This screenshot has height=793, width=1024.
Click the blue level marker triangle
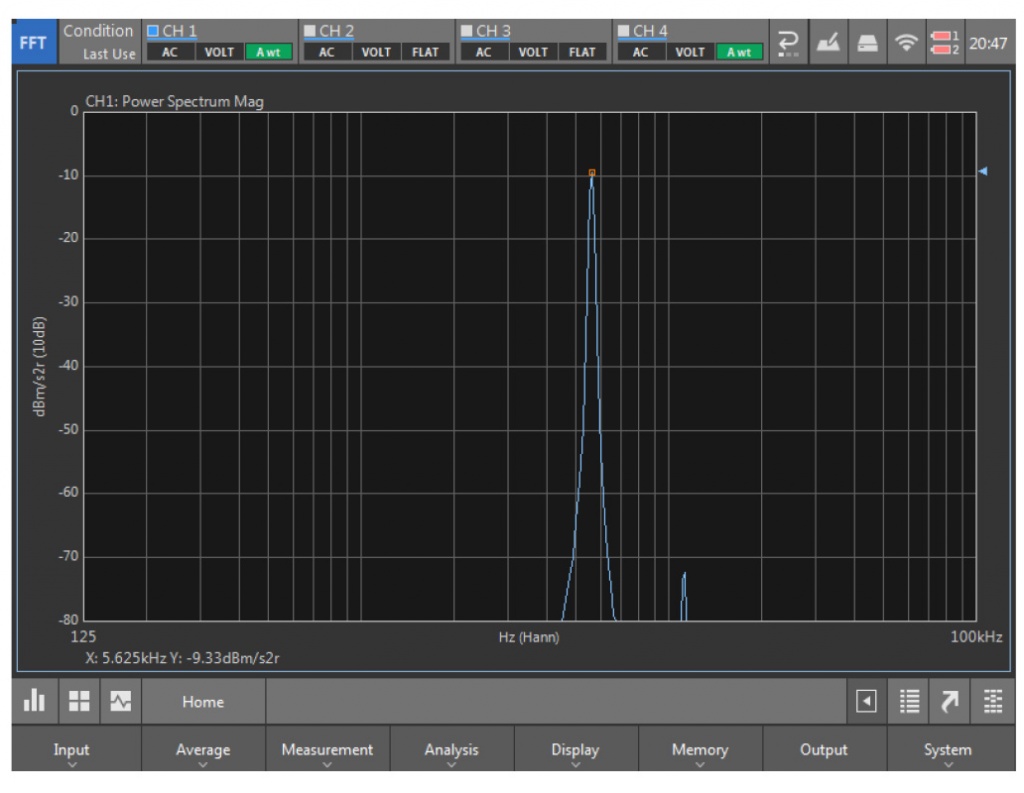point(983,171)
